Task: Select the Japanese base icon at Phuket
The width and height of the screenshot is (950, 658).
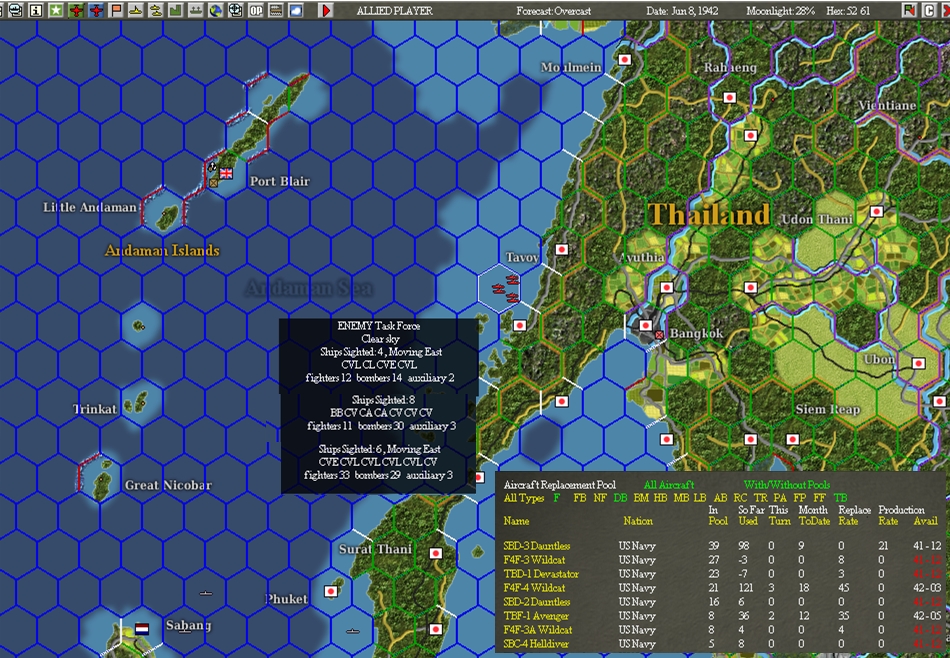Action: (330, 591)
